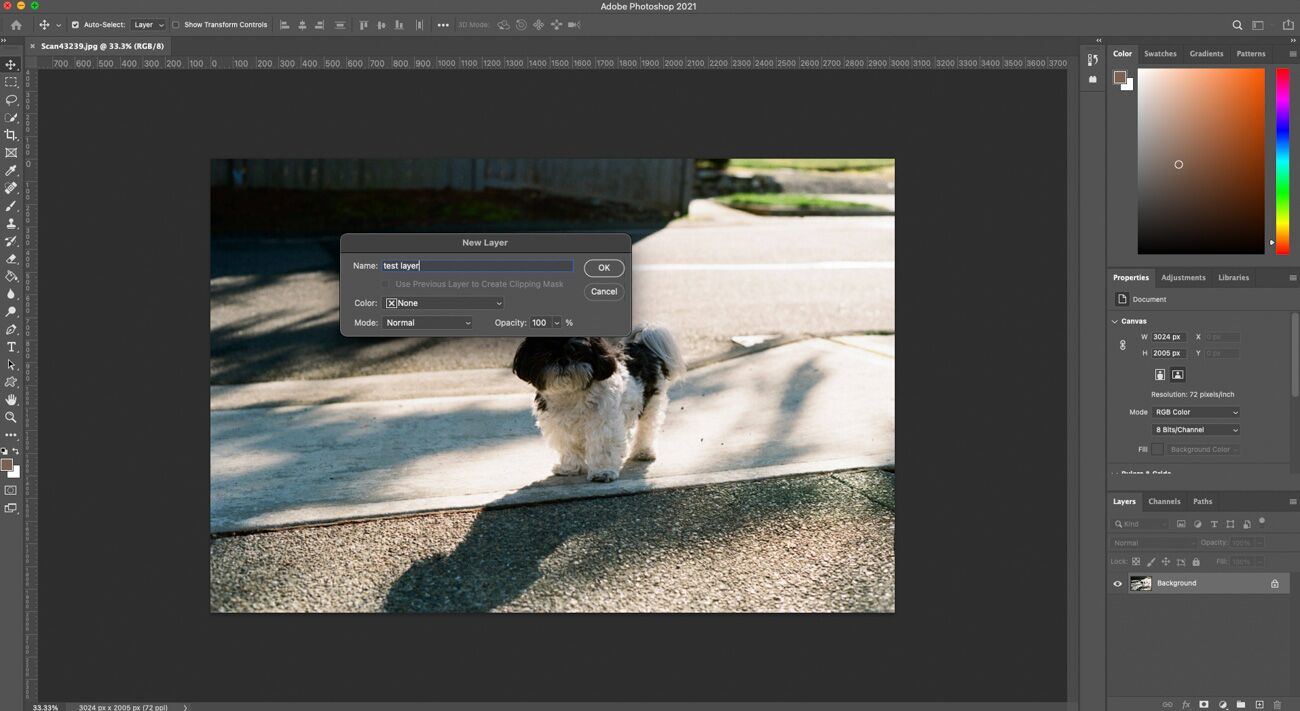Hide the Background layer
1300x711 pixels.
tap(1117, 583)
